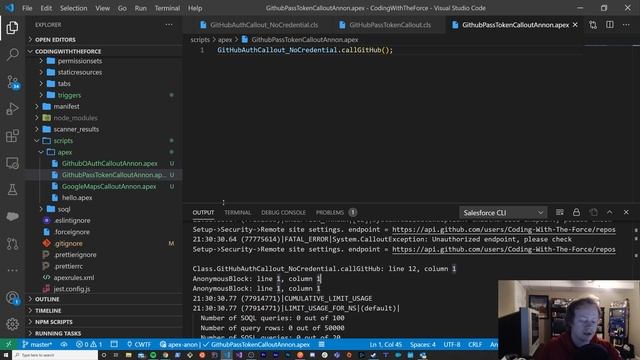
Task: Click Ln 1, Col 45 cursor position
Action: (385, 344)
